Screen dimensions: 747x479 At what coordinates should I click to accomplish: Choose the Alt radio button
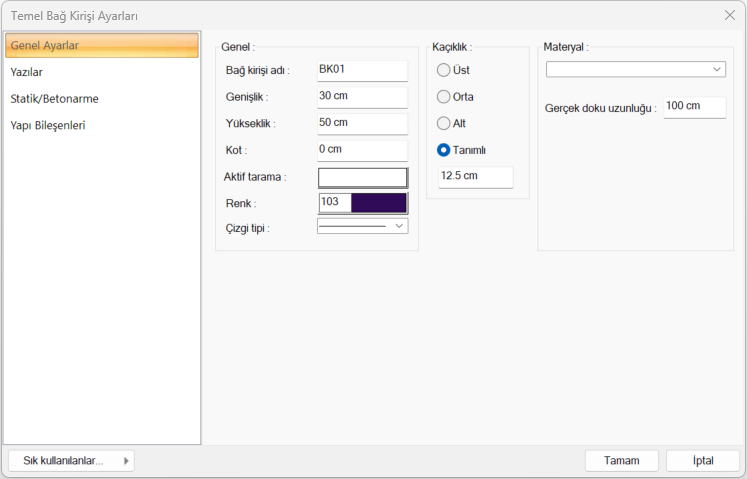click(x=444, y=123)
